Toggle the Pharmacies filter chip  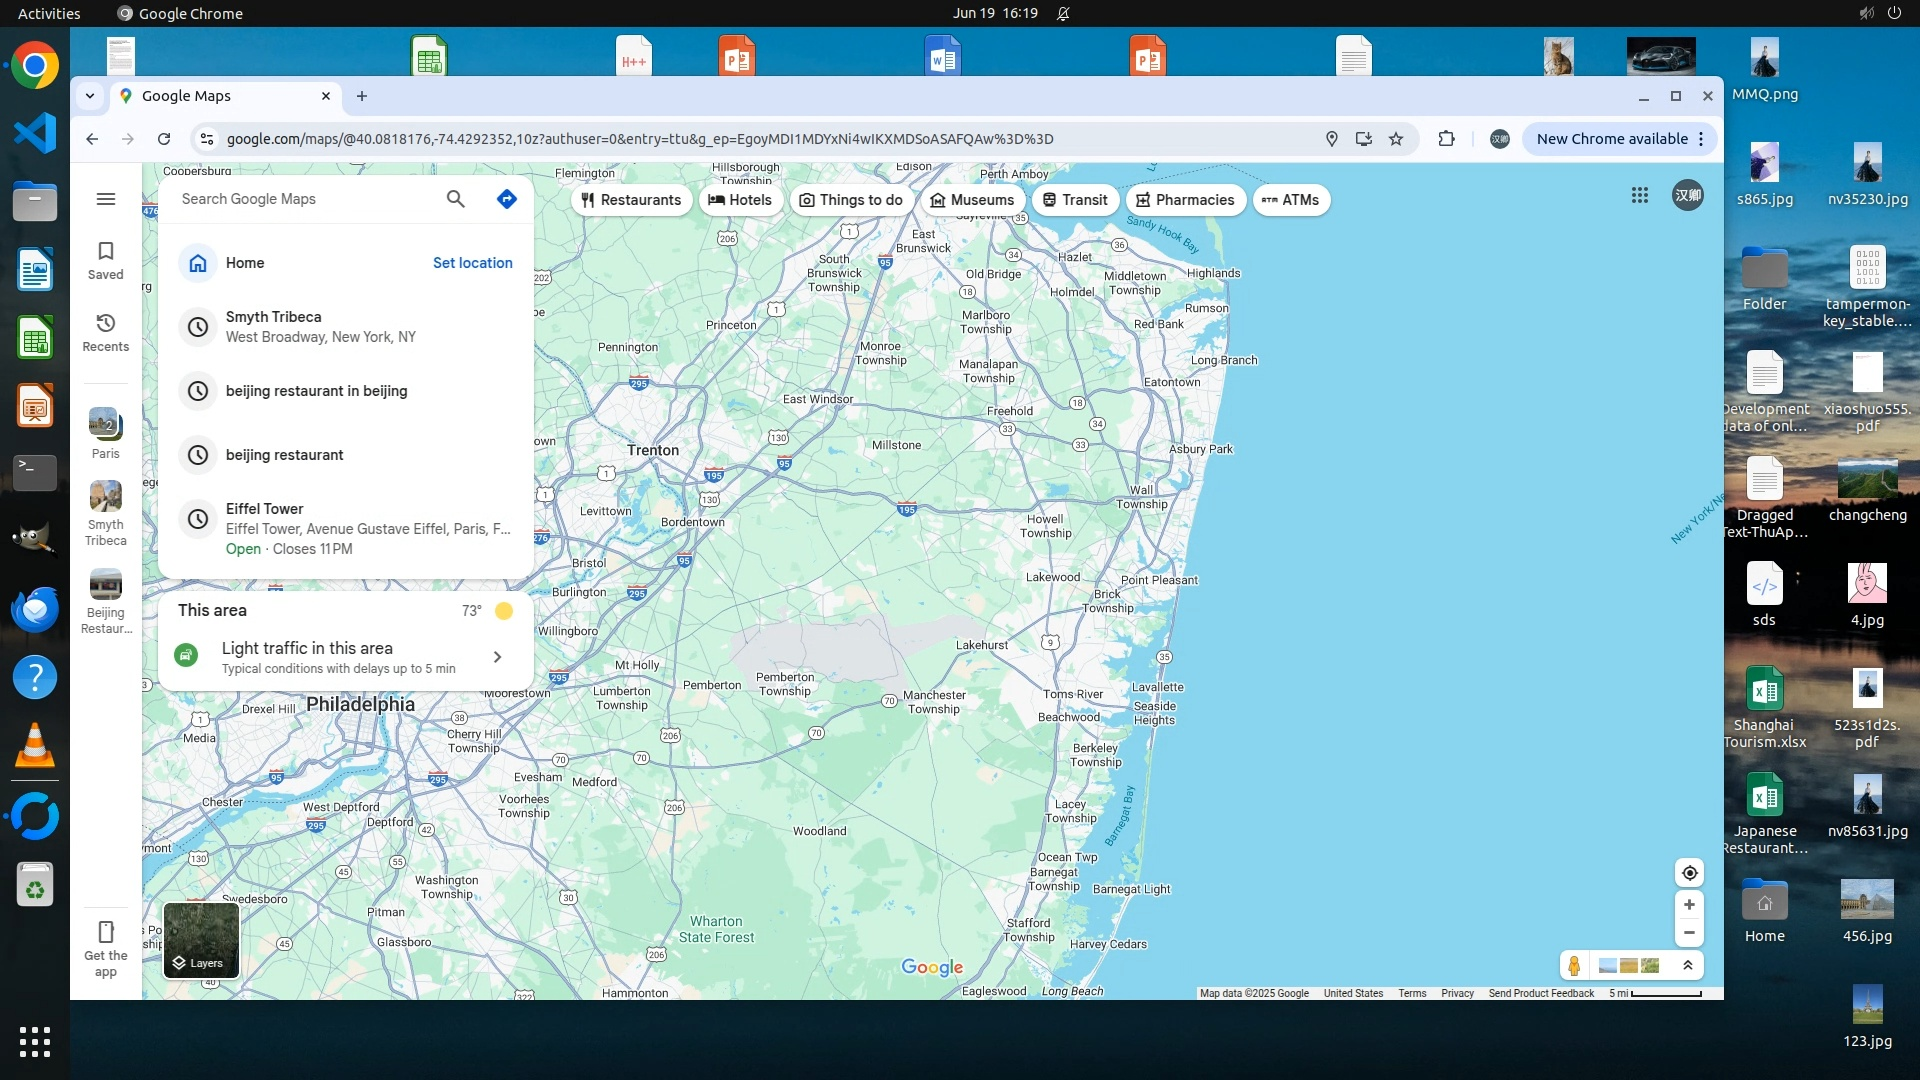coord(1185,200)
